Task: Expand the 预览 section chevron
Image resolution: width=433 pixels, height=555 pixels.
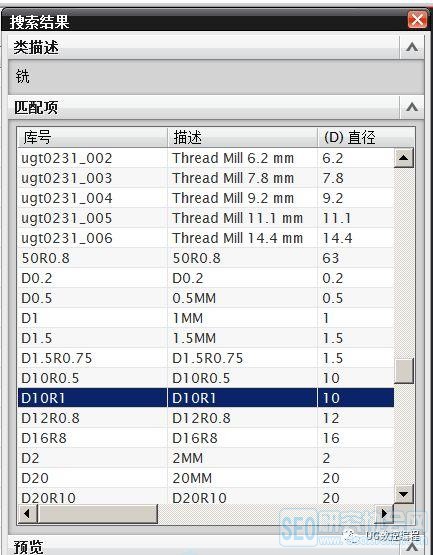Action: point(412,547)
